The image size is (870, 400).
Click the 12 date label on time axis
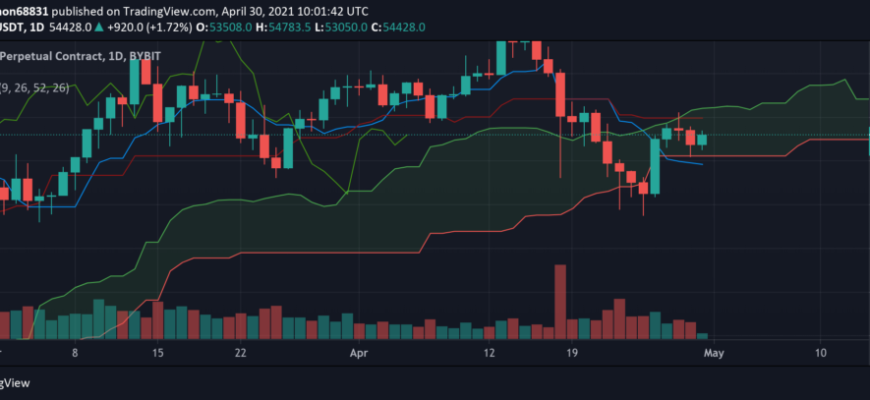tap(489, 353)
